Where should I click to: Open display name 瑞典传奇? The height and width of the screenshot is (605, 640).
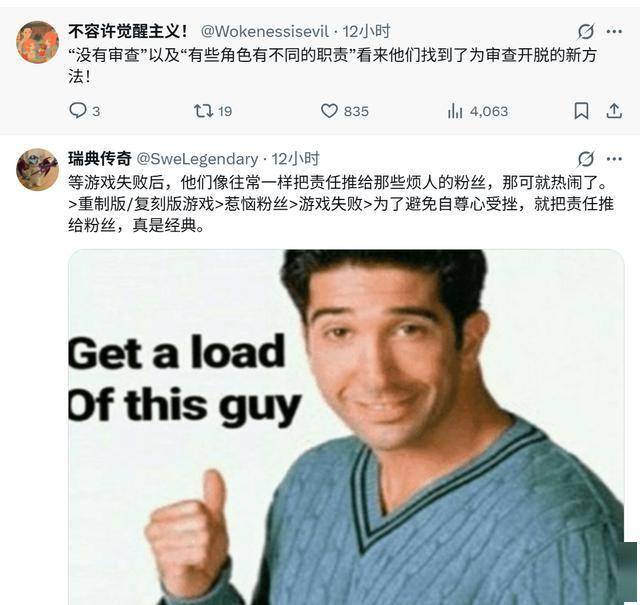pyautogui.click(x=100, y=159)
